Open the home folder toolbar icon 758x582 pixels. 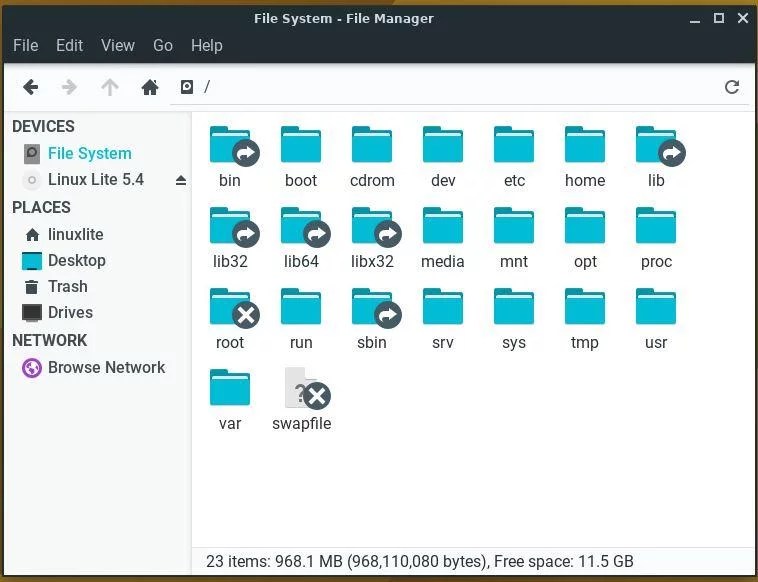click(x=150, y=87)
